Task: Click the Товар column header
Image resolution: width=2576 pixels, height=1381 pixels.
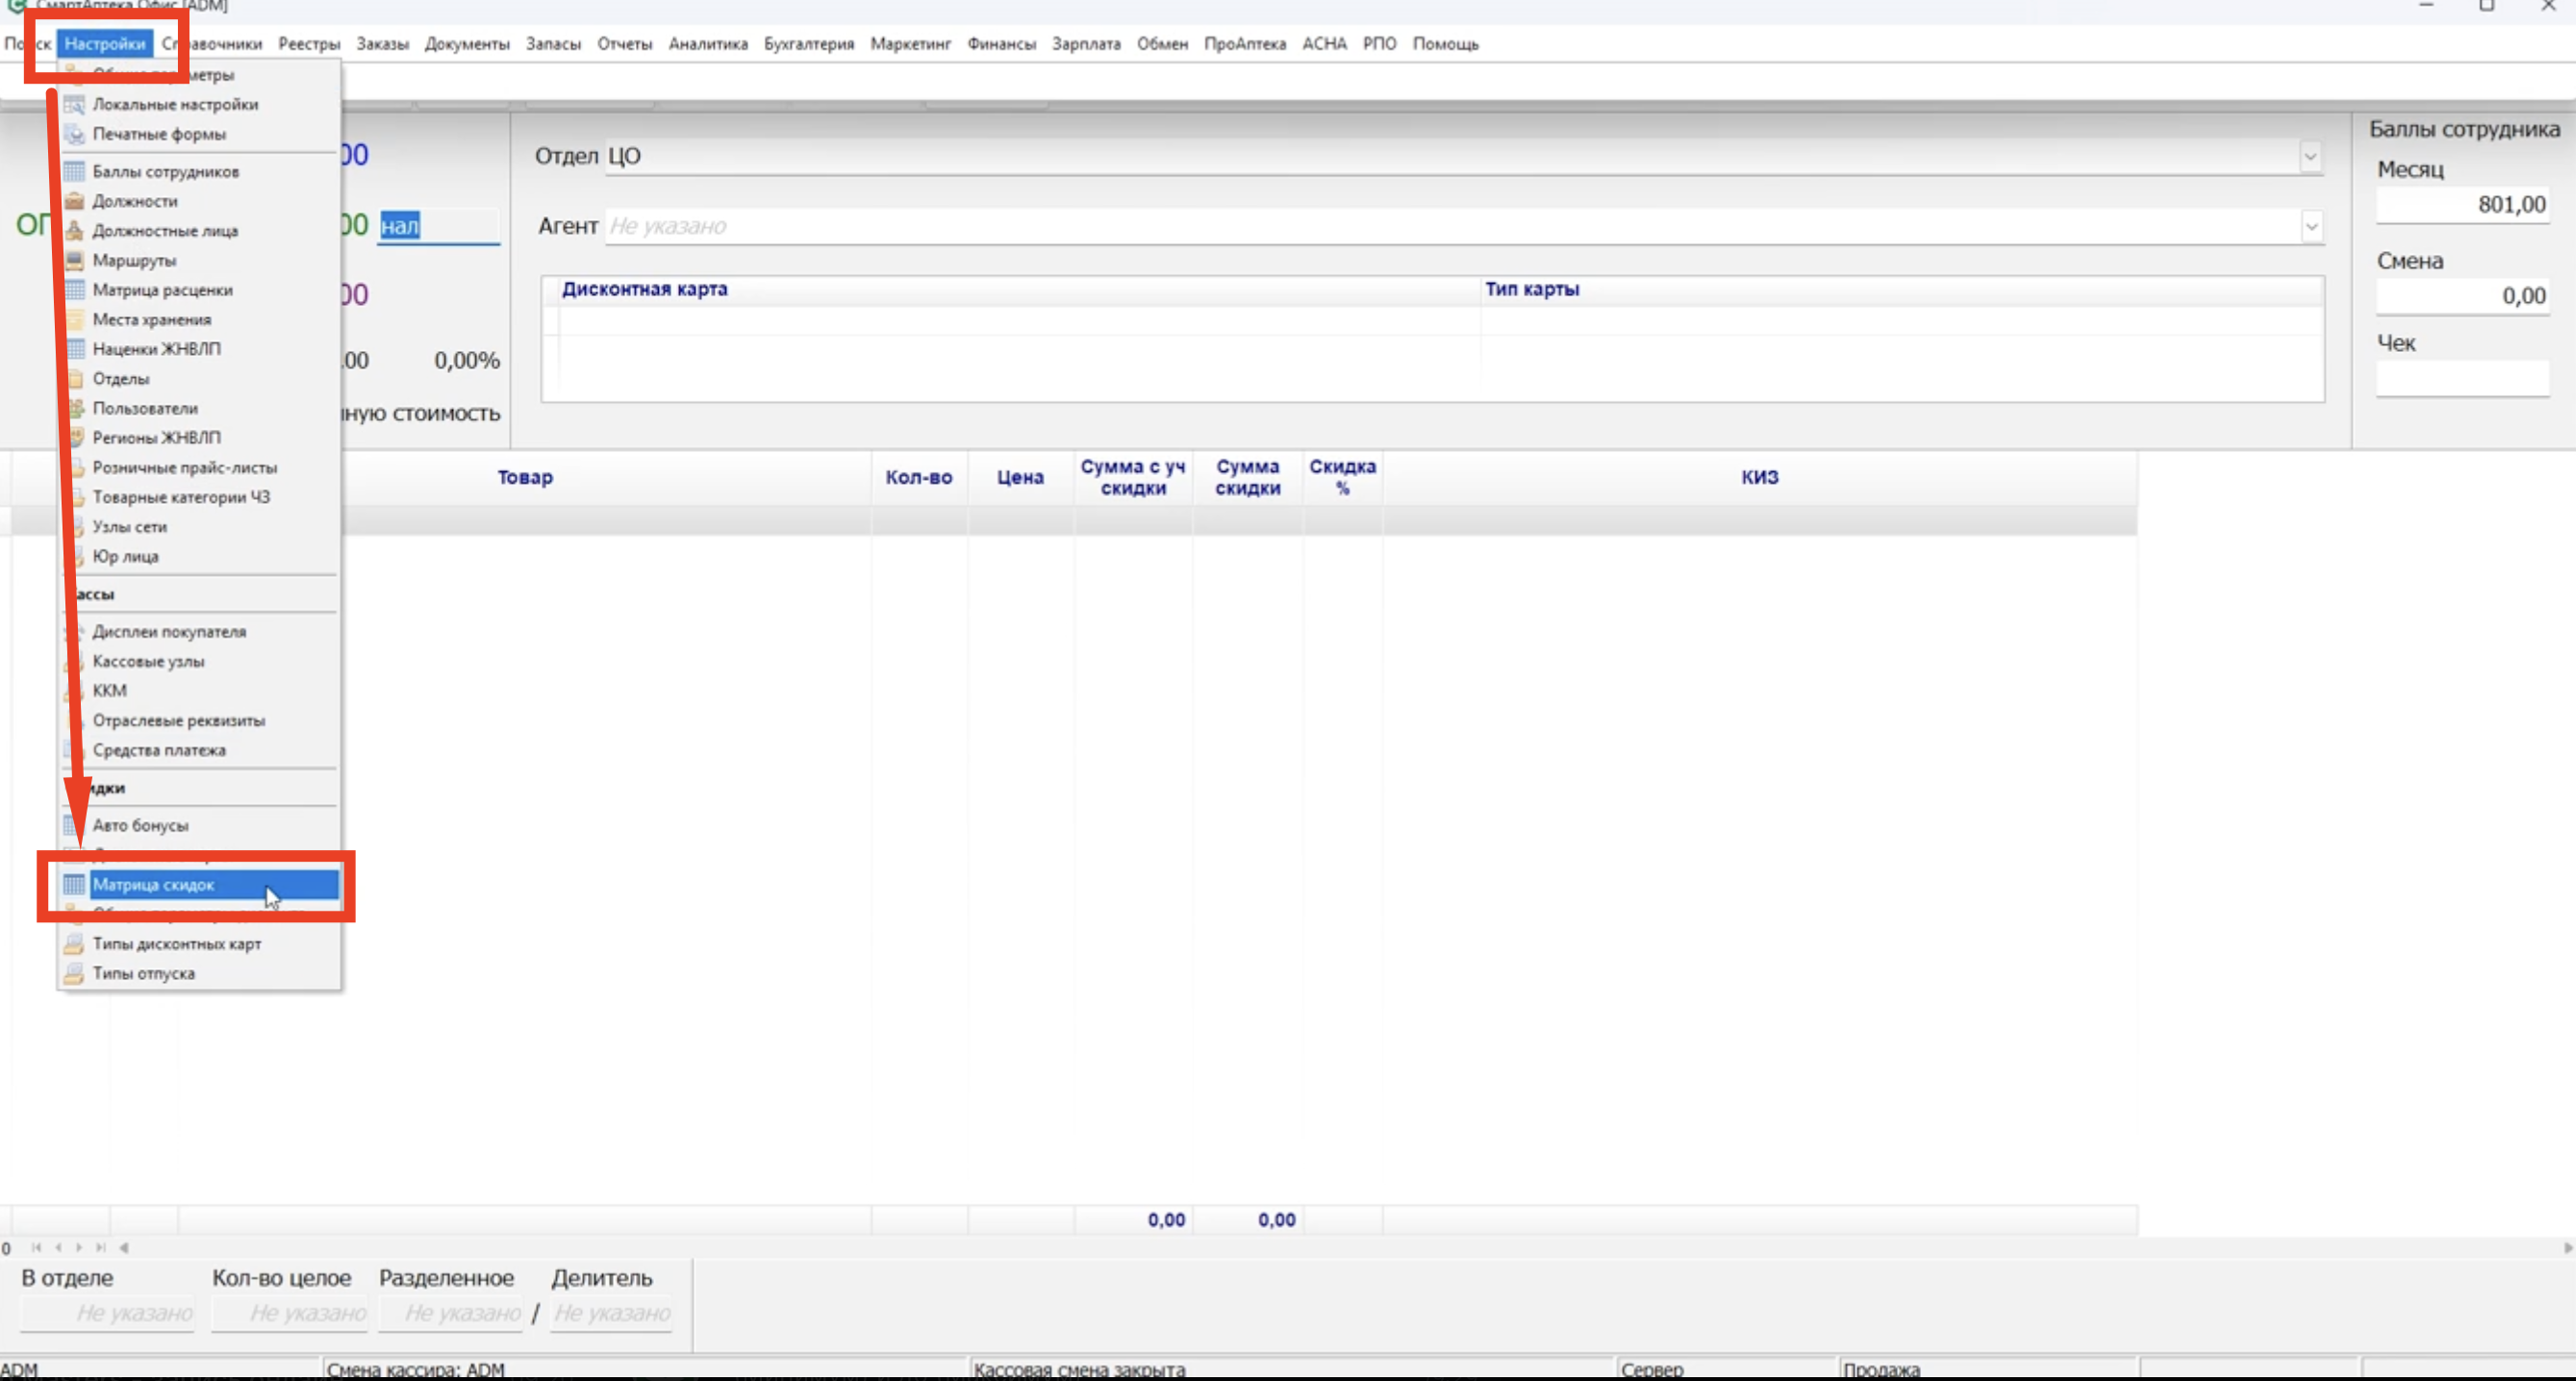Action: pyautogui.click(x=525, y=478)
